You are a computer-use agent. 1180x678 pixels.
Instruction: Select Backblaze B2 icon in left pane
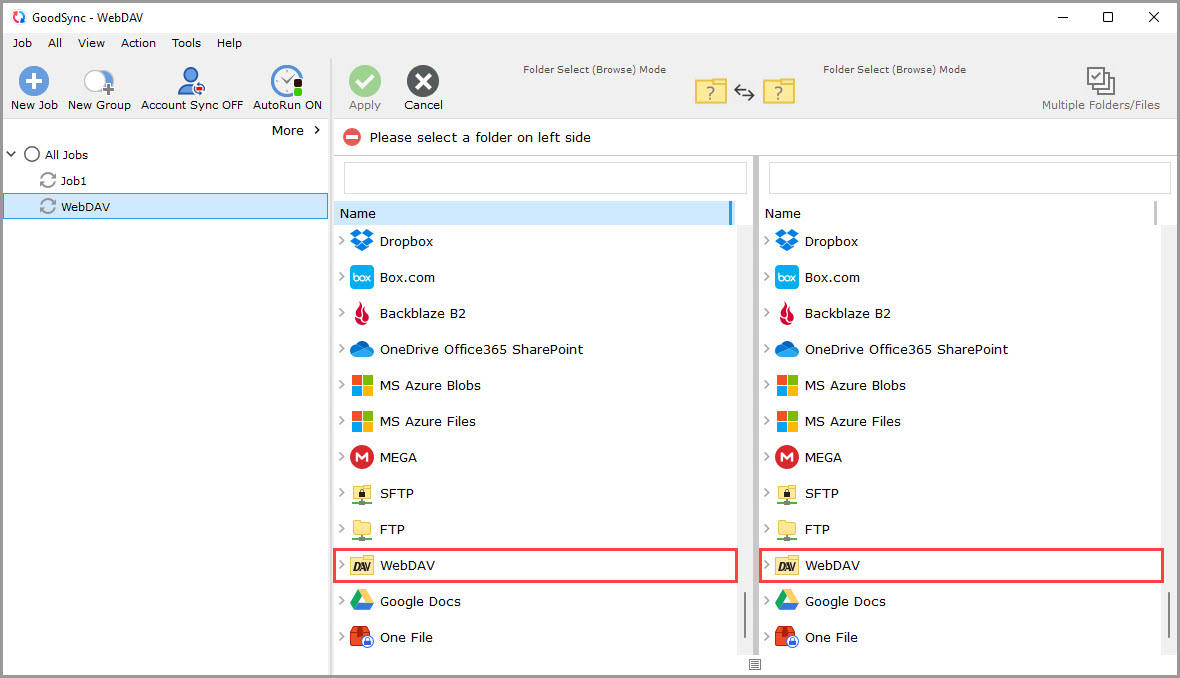pyautogui.click(x=362, y=313)
